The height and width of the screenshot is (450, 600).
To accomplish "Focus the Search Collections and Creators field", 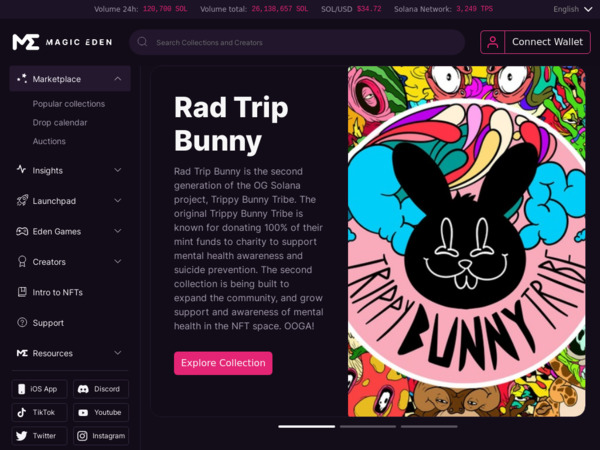I will point(297,42).
